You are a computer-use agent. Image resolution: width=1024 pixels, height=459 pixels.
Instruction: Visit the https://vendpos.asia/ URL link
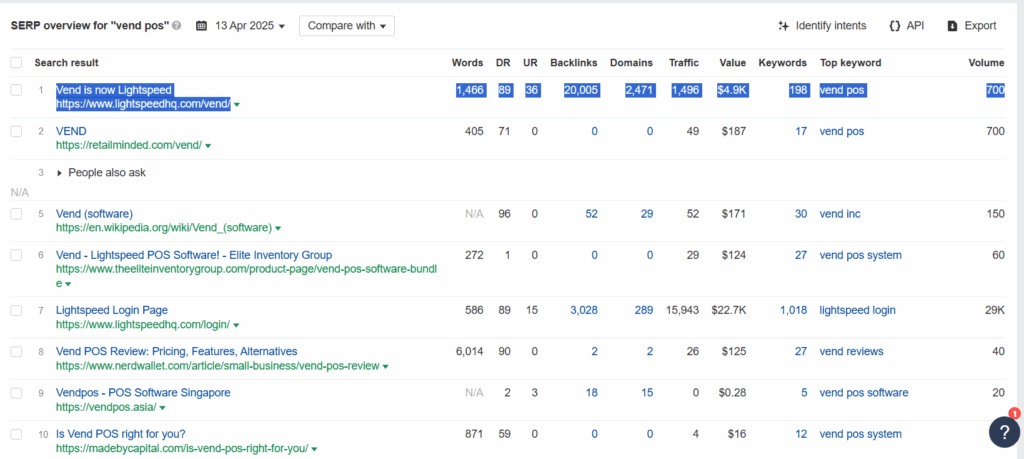(x=106, y=407)
